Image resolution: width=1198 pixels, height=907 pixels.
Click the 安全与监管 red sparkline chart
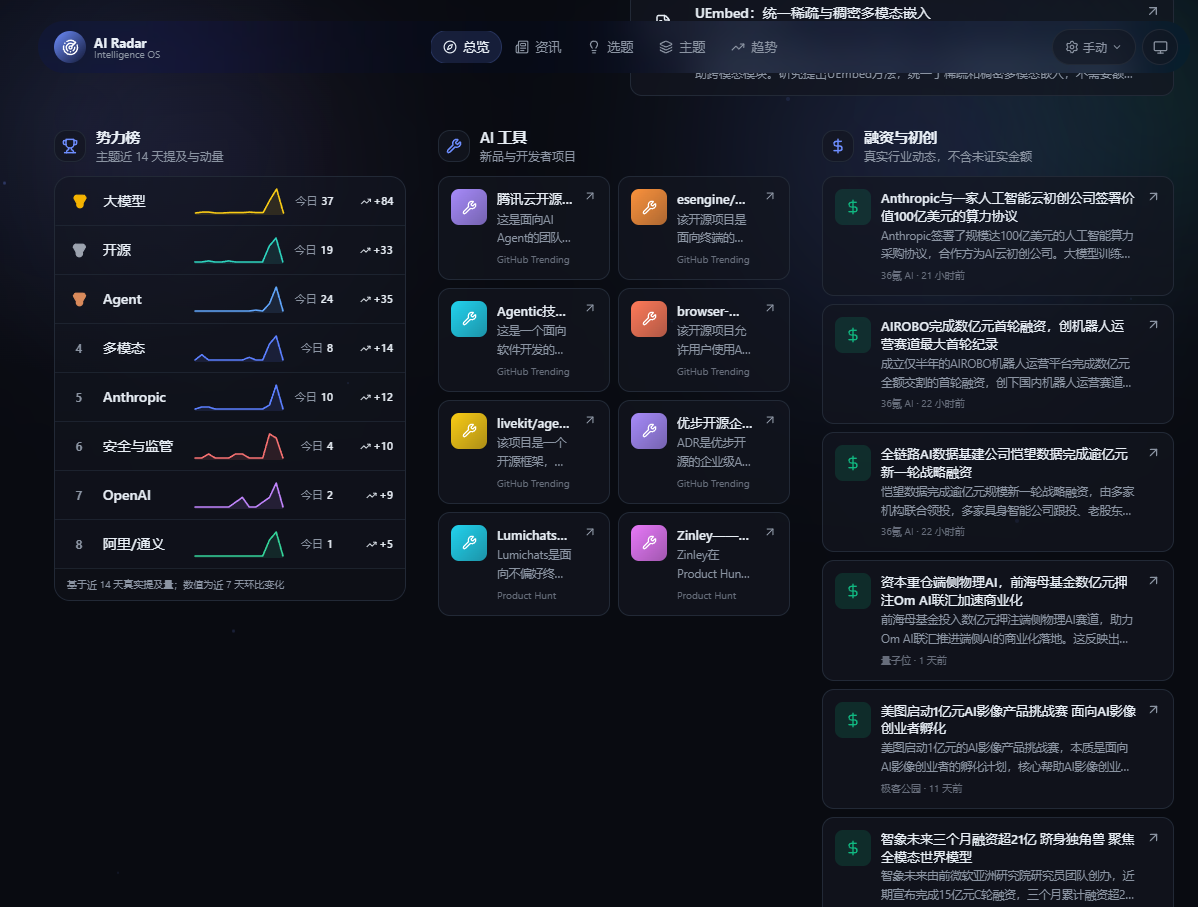[239, 445]
